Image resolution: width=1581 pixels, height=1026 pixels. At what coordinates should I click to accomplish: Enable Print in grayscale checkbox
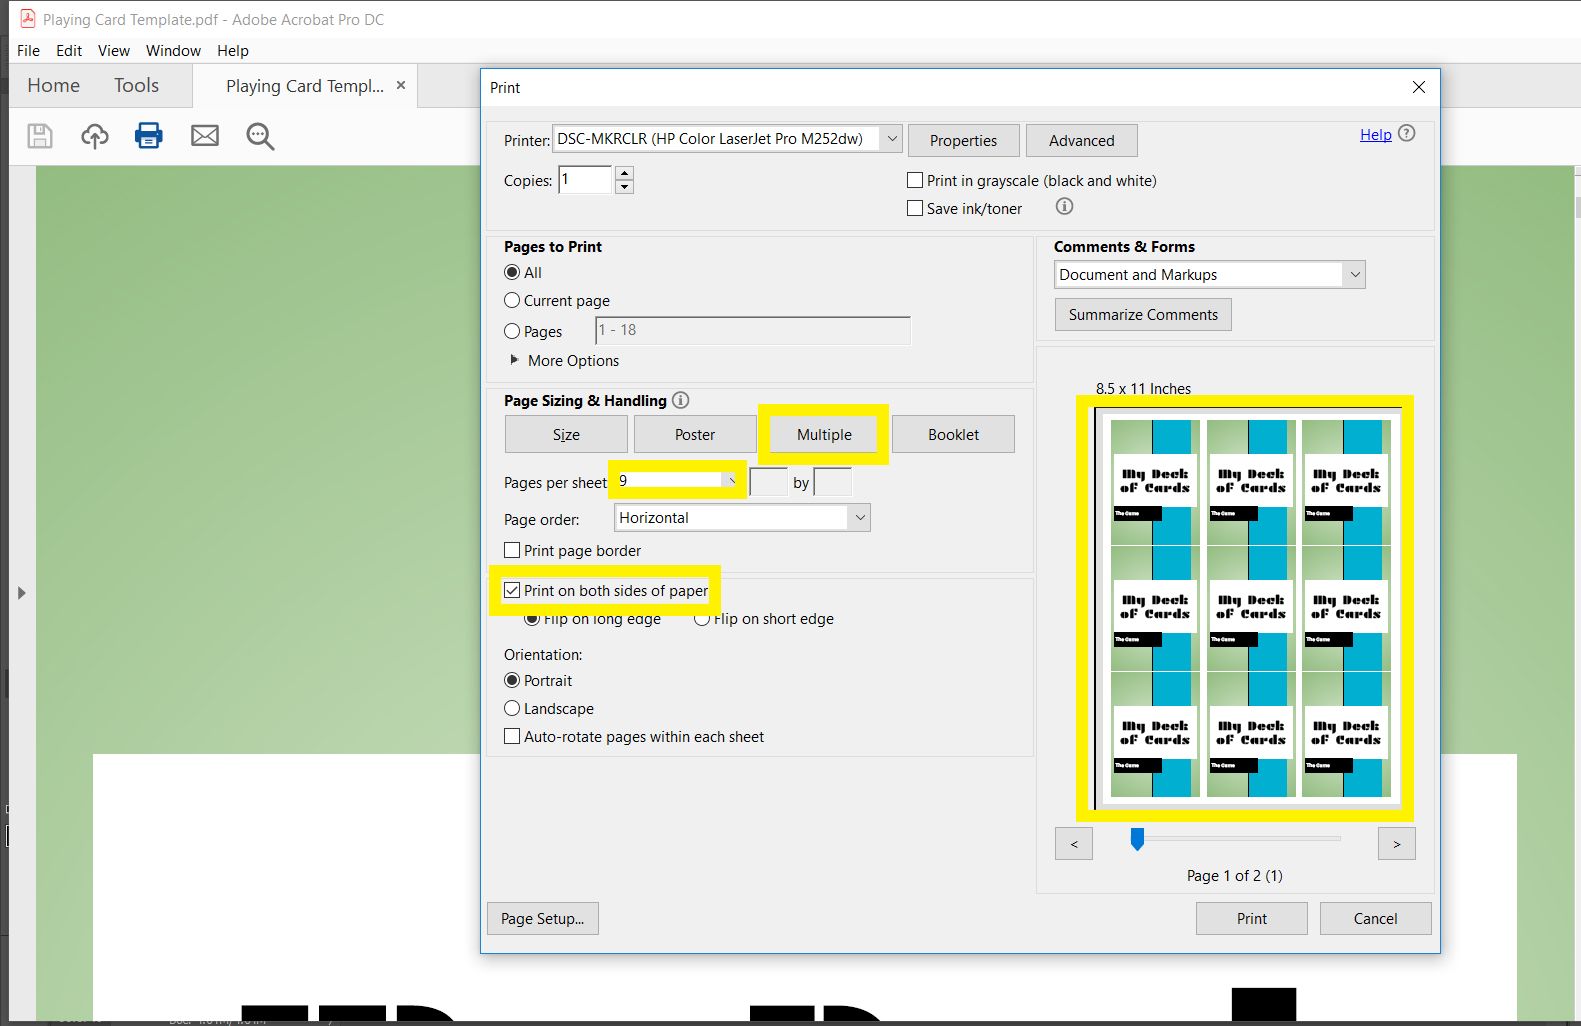click(x=915, y=181)
